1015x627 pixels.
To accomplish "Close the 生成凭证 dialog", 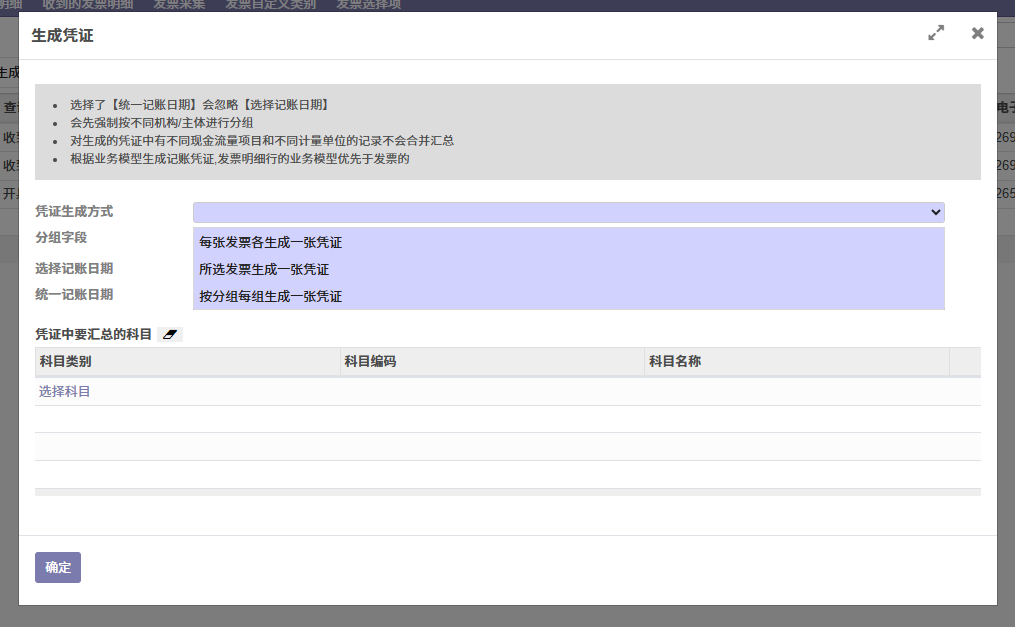I will click(x=977, y=33).
